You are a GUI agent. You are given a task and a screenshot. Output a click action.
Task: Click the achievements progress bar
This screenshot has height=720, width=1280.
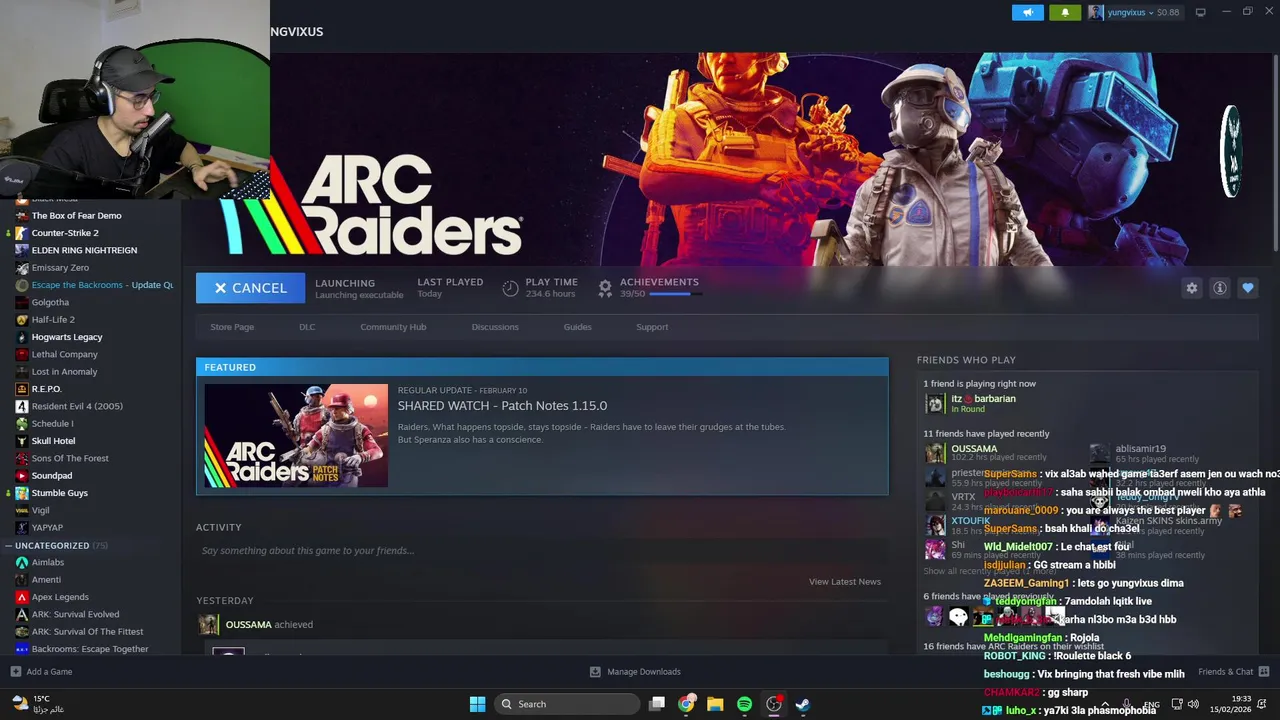tap(675, 294)
